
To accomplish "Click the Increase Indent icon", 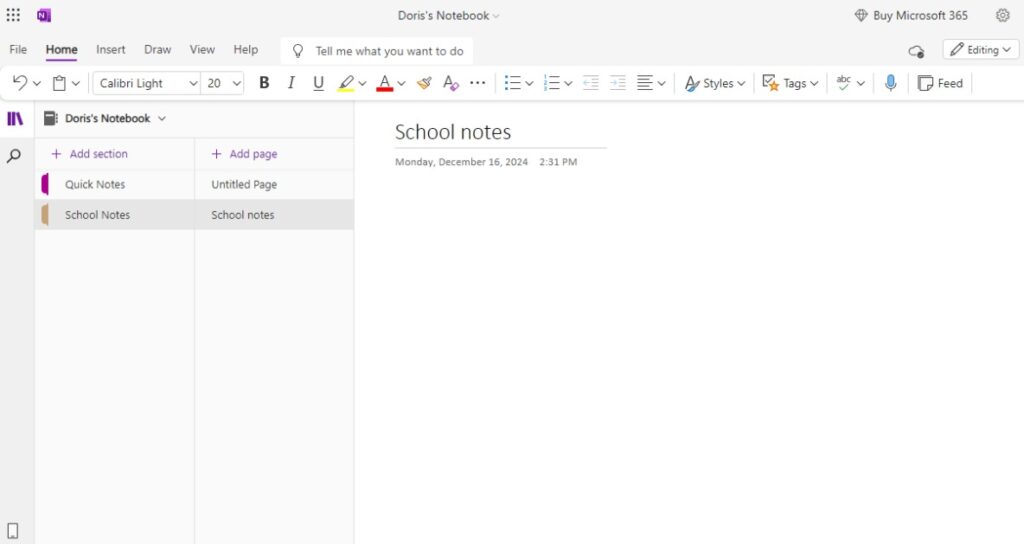I will click(617, 83).
